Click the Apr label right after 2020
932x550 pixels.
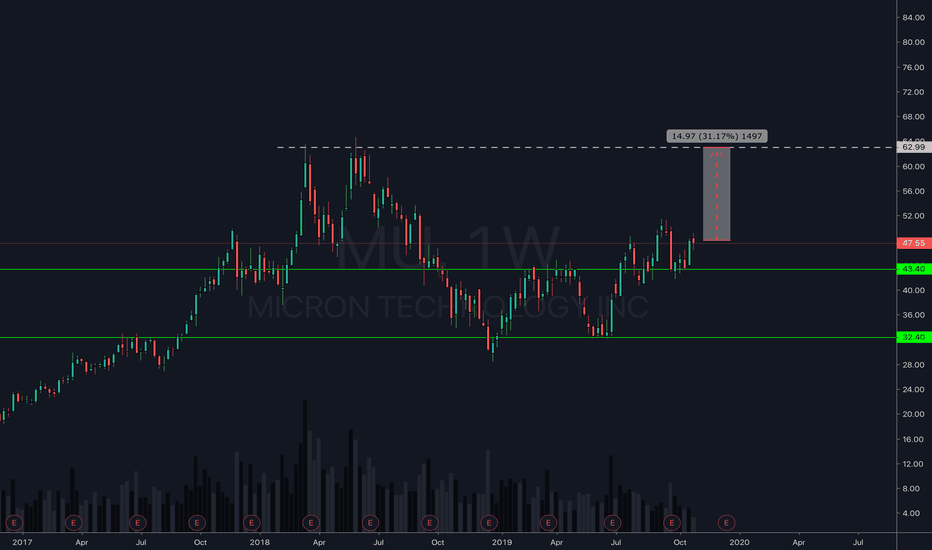coord(799,542)
